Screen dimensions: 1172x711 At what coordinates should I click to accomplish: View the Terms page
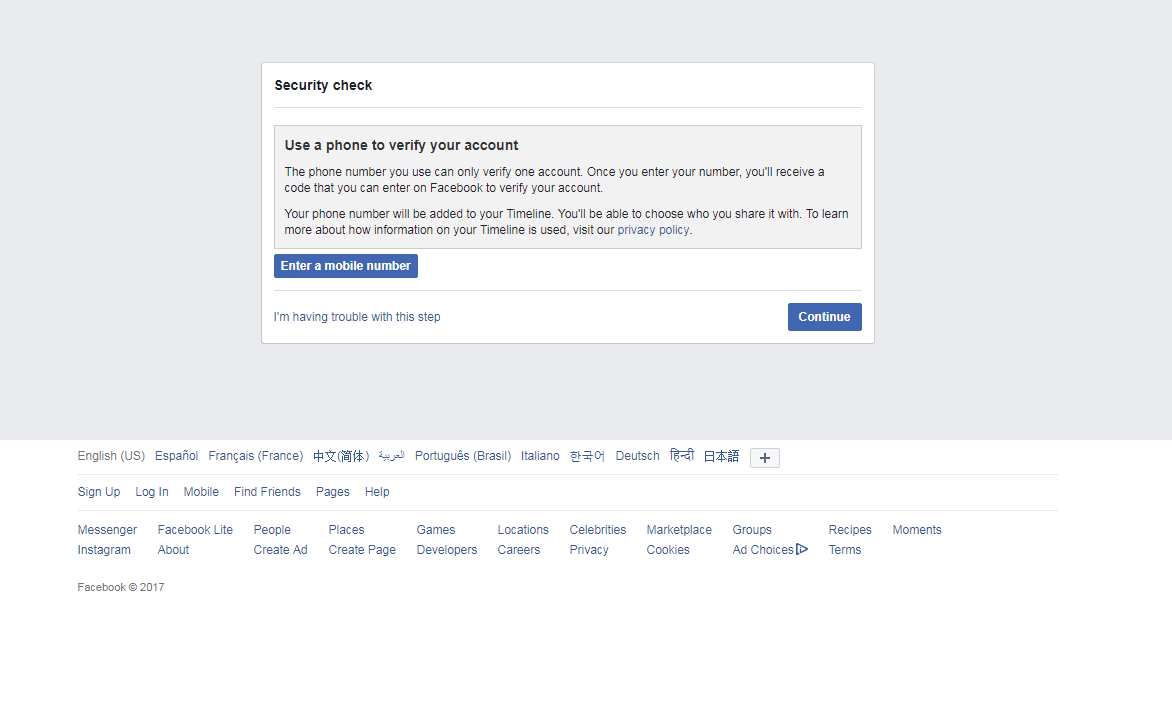coord(845,549)
